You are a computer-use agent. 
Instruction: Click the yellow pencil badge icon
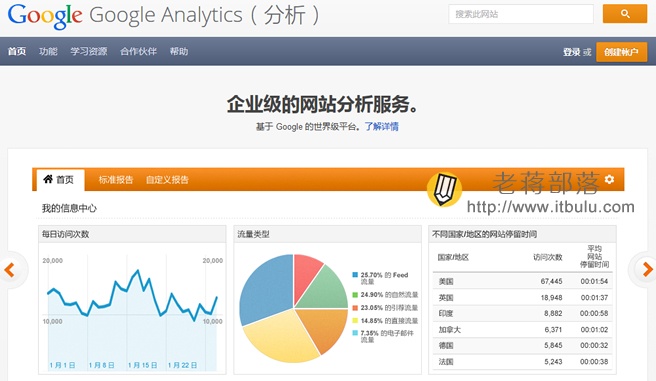pyautogui.click(x=444, y=190)
